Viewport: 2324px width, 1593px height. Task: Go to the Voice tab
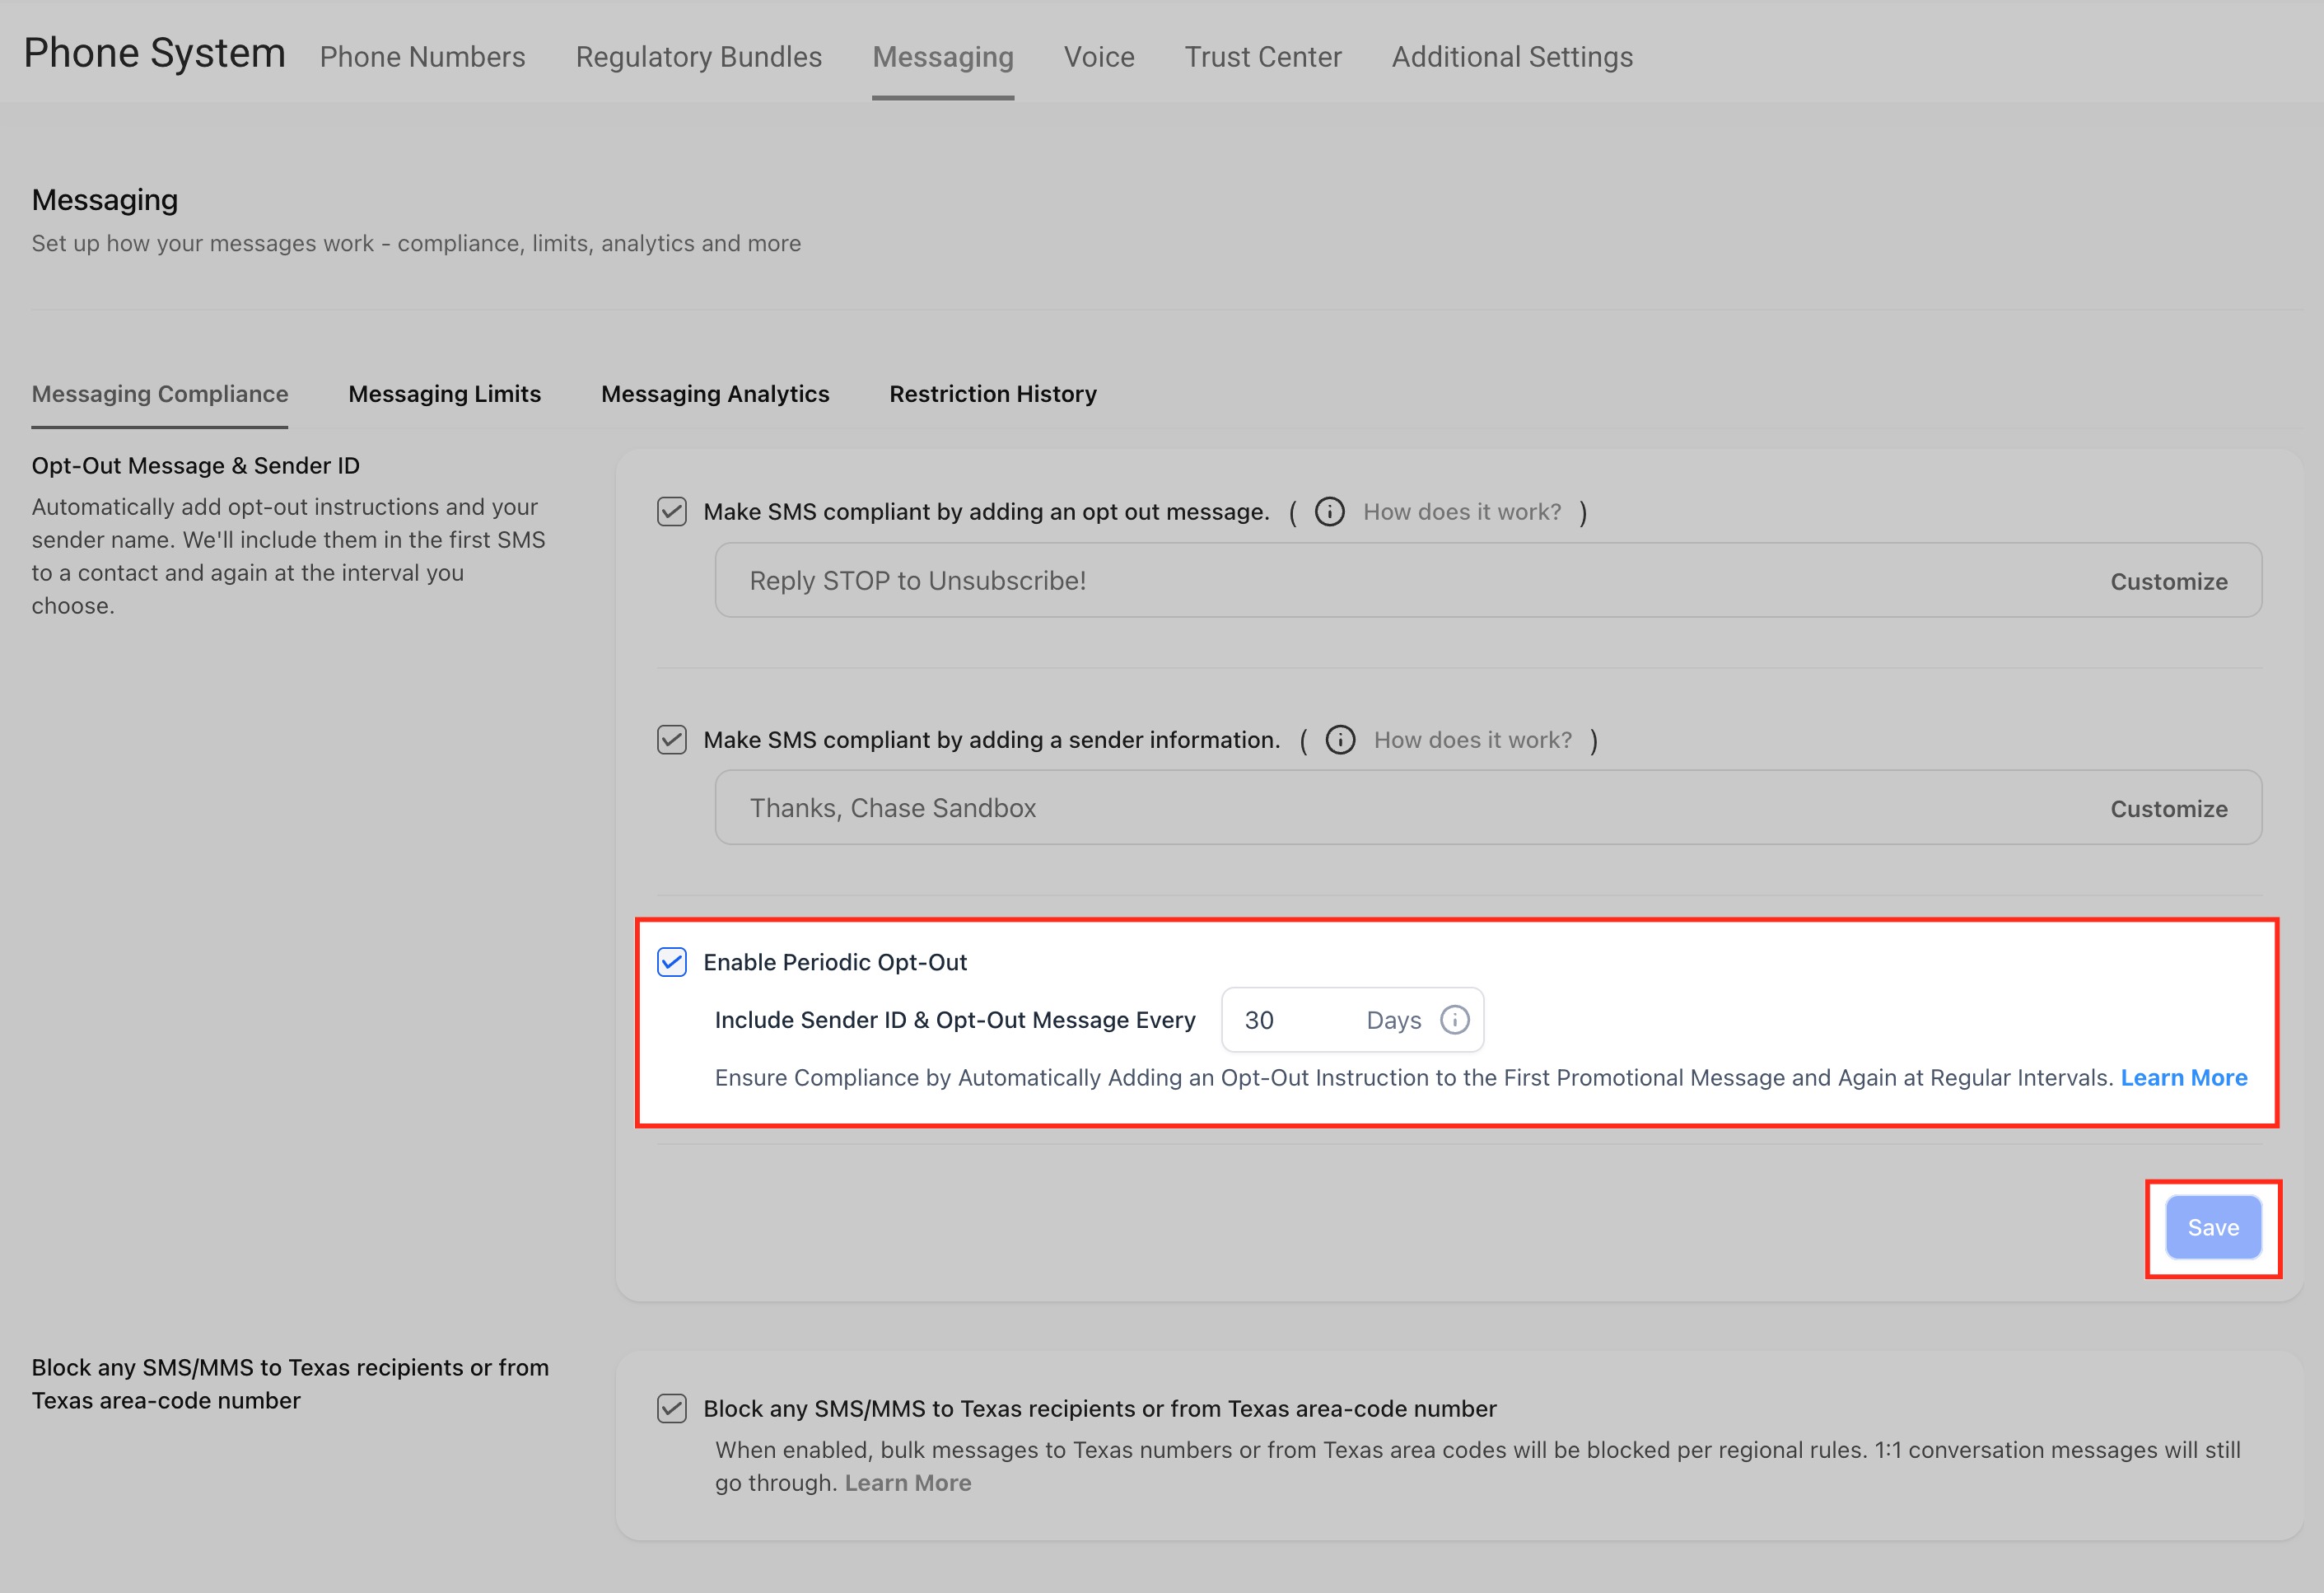pos(1099,57)
